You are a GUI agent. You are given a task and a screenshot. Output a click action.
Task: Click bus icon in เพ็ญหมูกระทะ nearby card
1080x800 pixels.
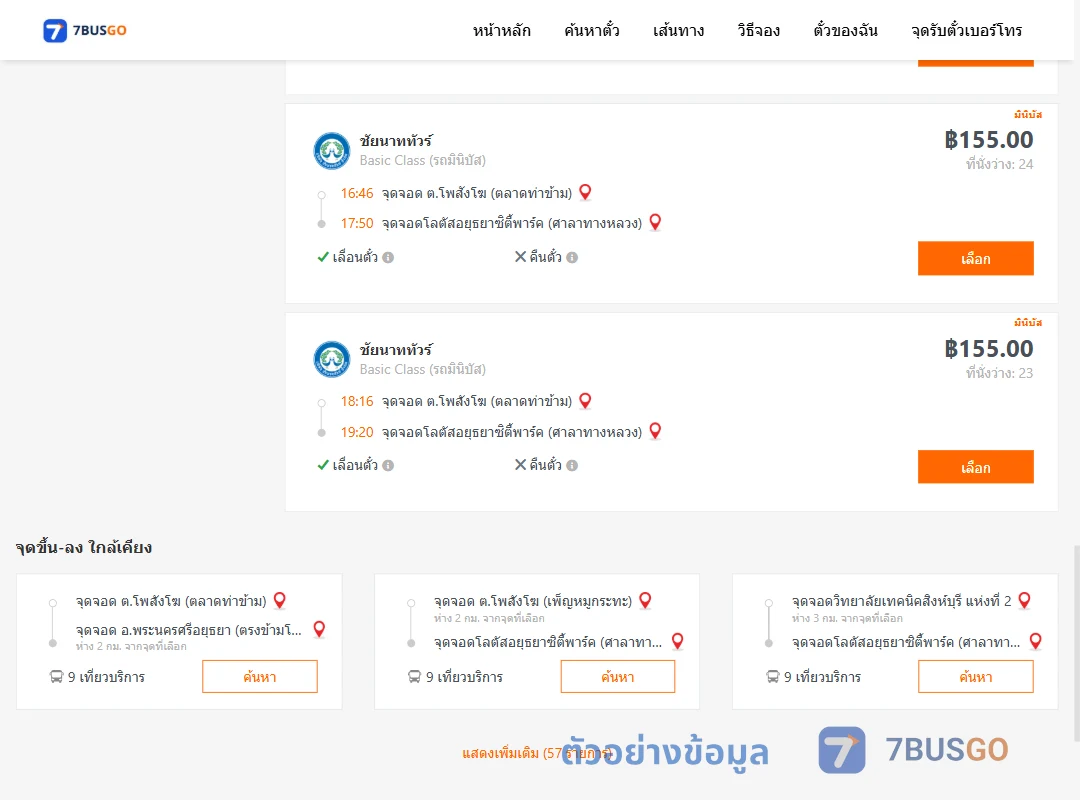coord(414,677)
